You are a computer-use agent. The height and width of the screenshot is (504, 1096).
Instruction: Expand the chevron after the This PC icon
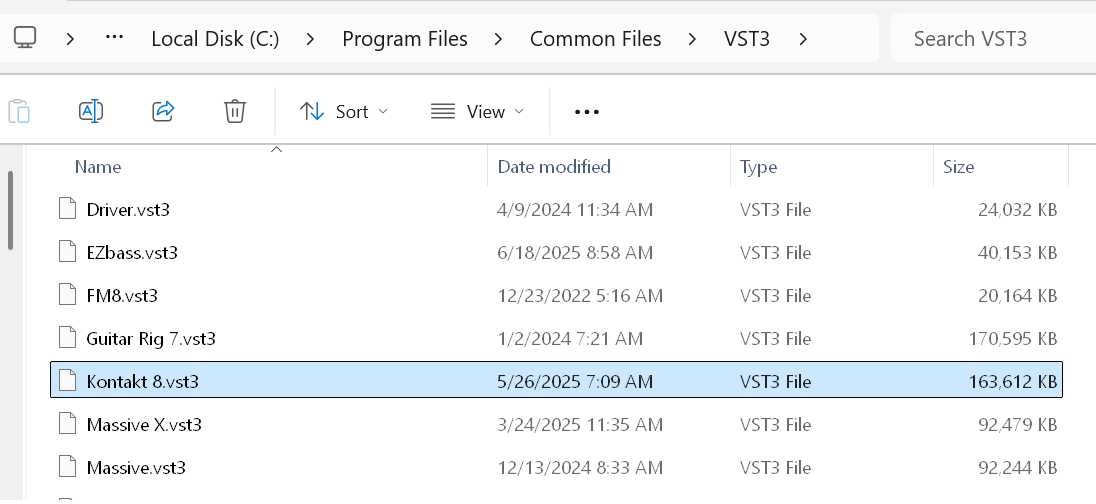tap(70, 39)
